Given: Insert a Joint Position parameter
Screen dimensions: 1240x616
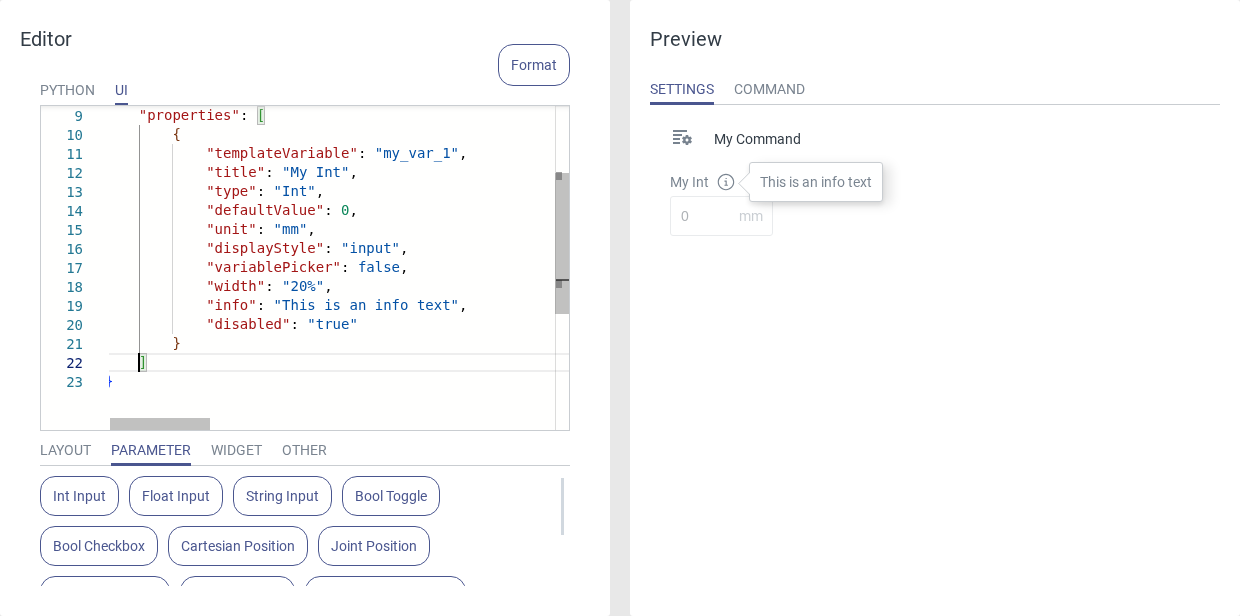Looking at the screenshot, I should point(374,546).
